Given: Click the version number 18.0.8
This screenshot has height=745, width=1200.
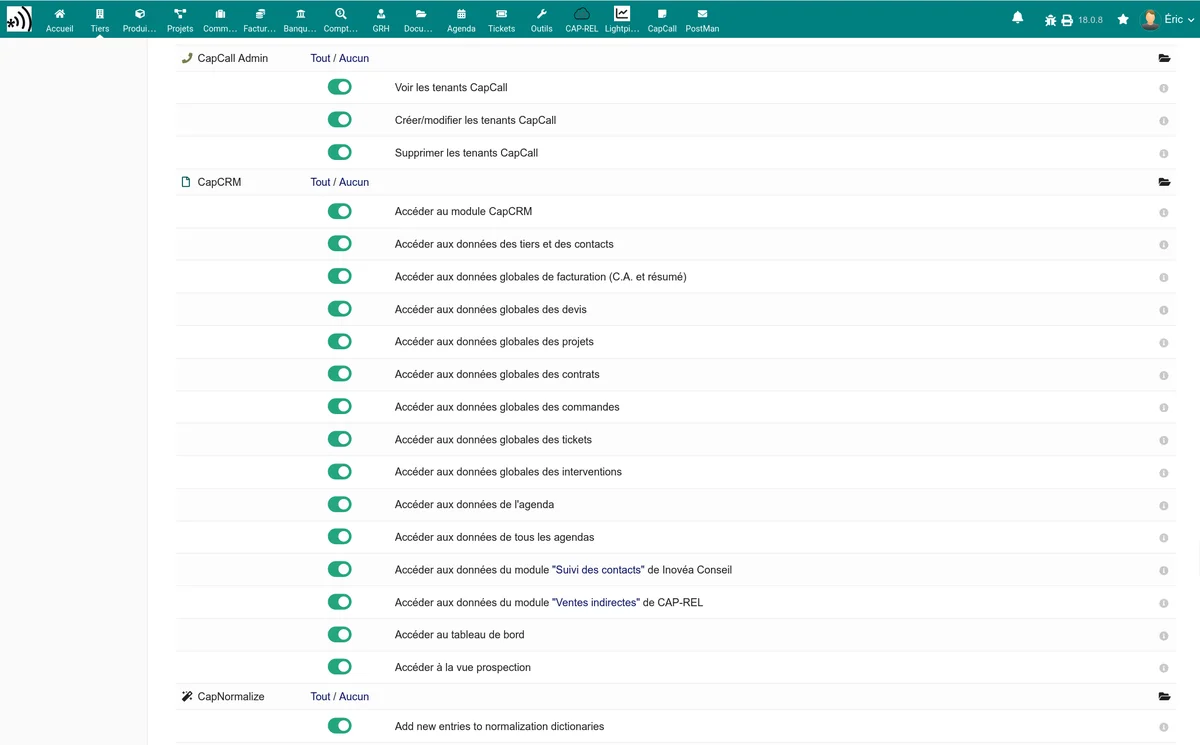Looking at the screenshot, I should pyautogui.click(x=1090, y=20).
